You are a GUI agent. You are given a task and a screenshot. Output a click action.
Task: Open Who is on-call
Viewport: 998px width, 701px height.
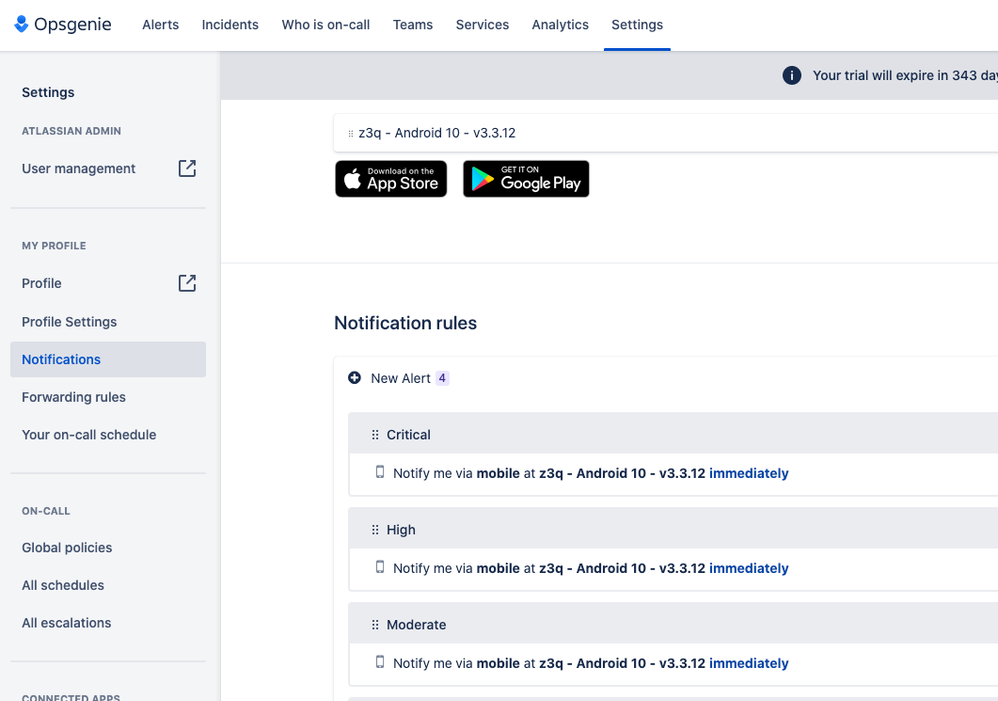326,24
